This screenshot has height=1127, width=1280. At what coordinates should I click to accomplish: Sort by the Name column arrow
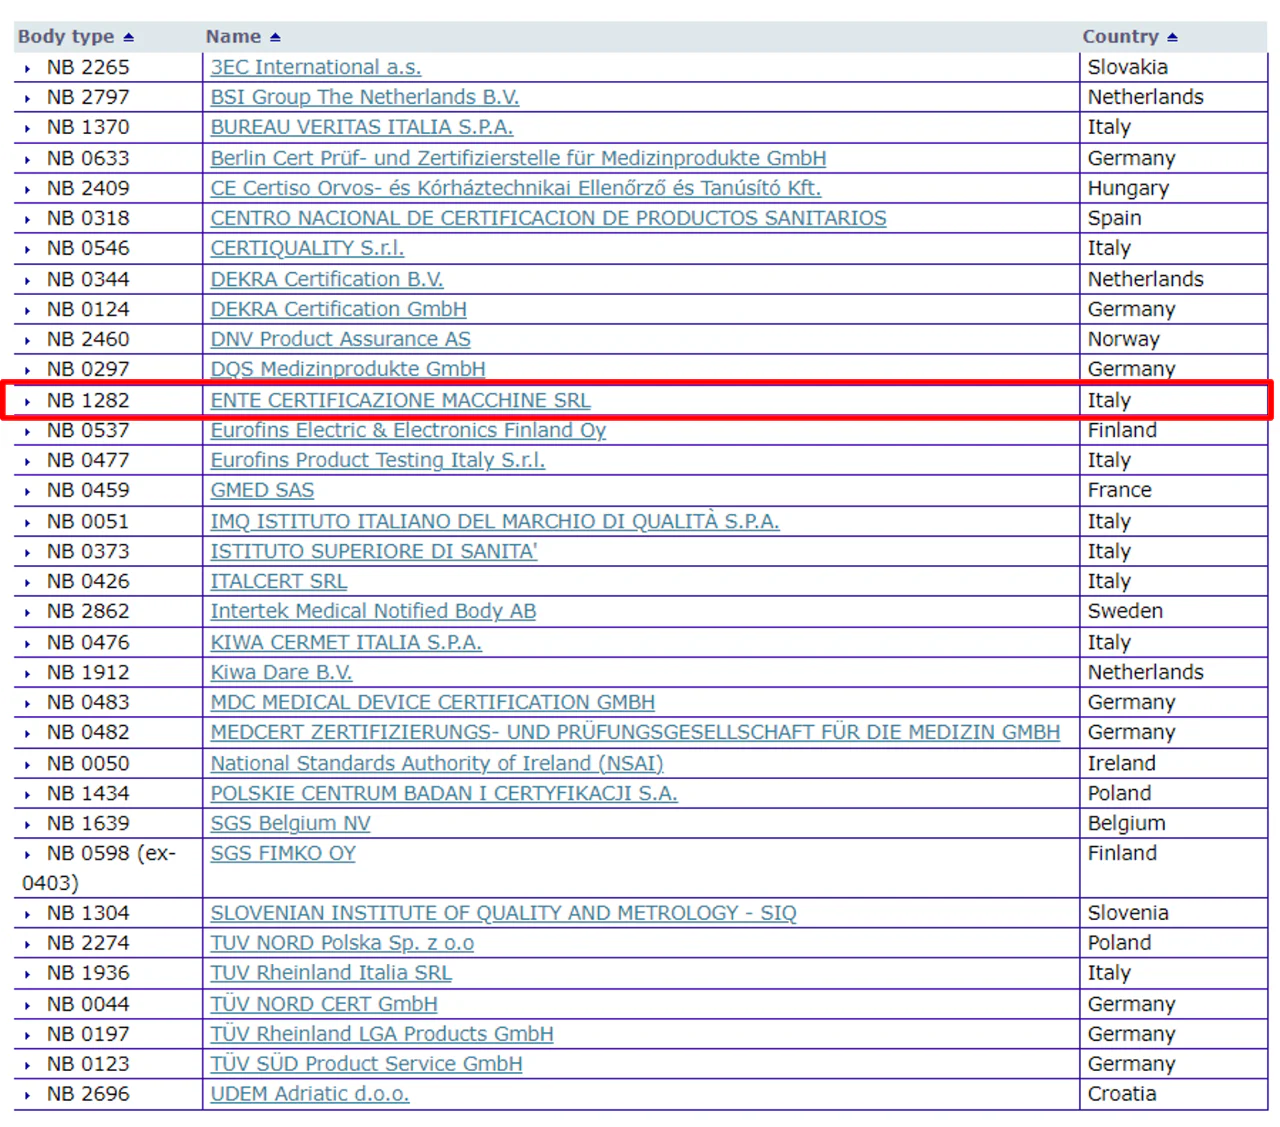point(275,37)
